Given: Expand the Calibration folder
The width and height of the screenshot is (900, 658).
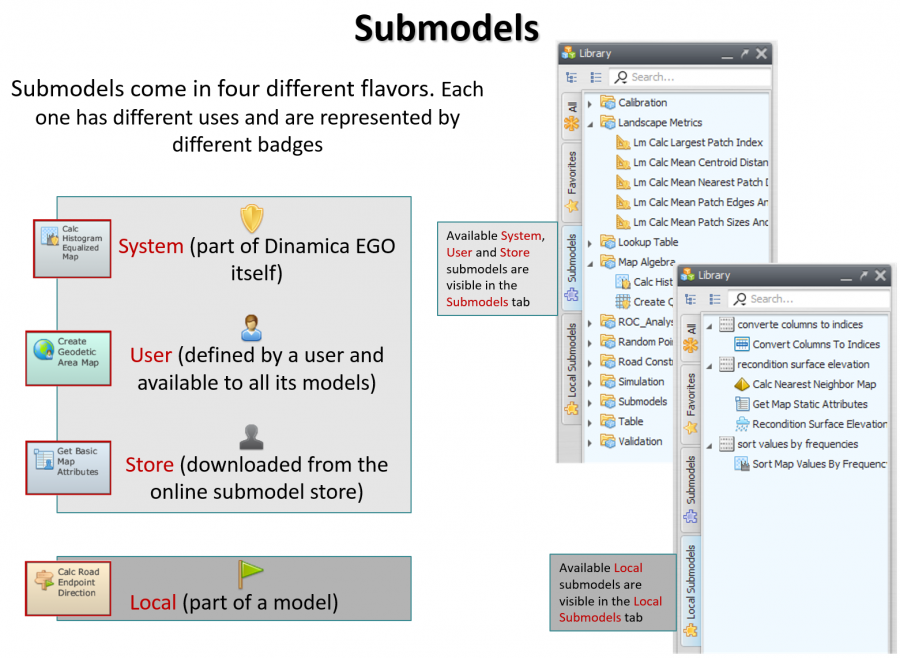Looking at the screenshot, I should click(x=590, y=103).
